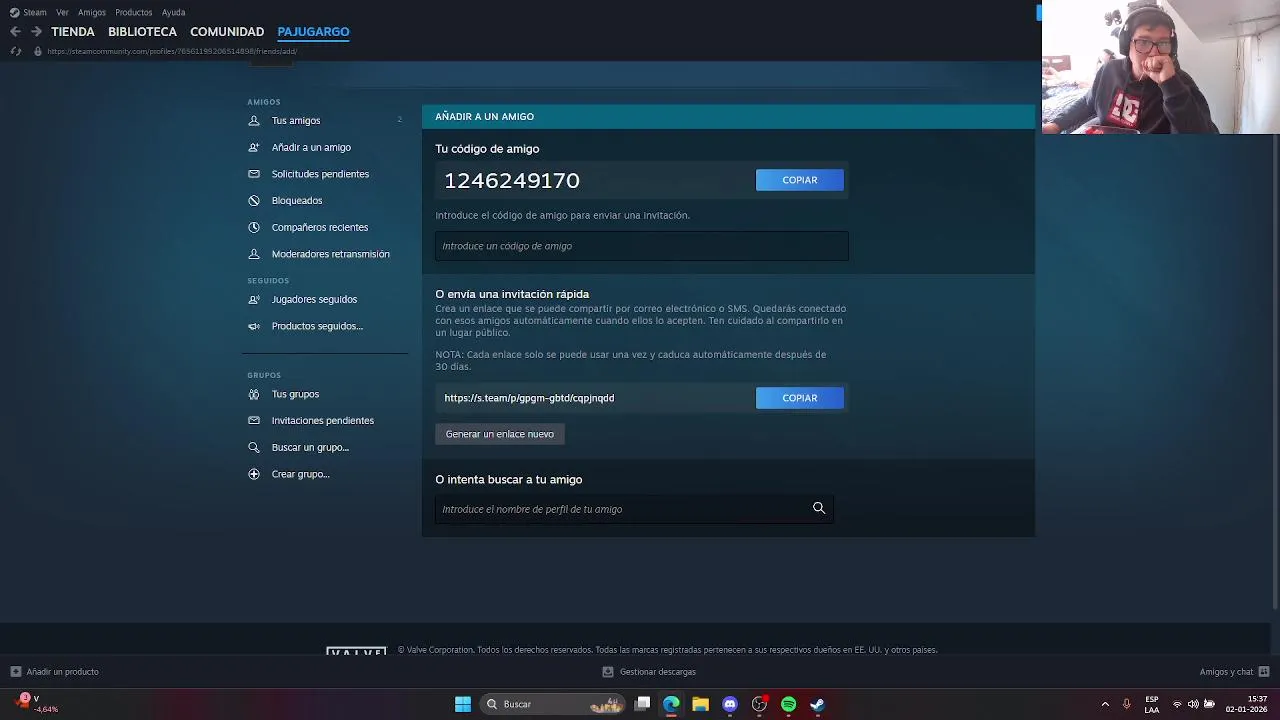Show hidden system tray icons
Viewport: 1280px width, 720px height.
[x=1105, y=704]
